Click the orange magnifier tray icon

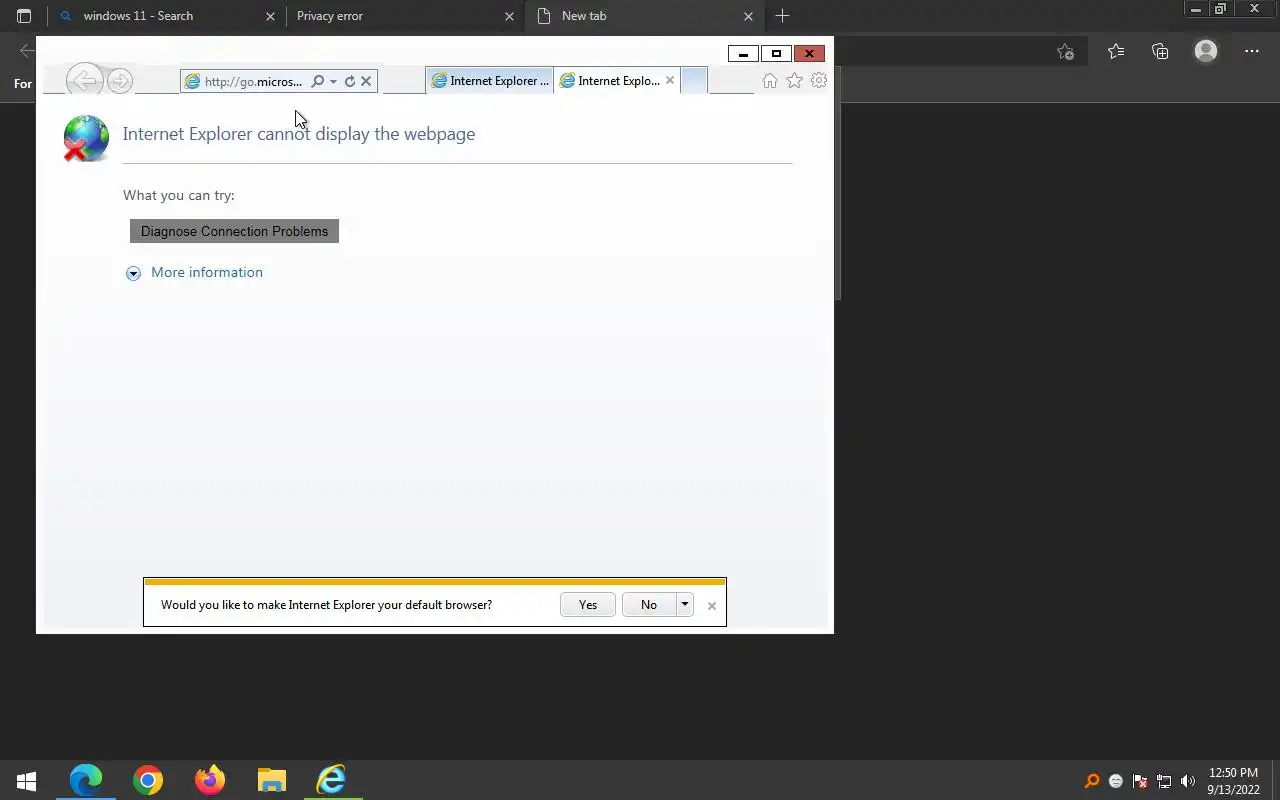coord(1092,781)
